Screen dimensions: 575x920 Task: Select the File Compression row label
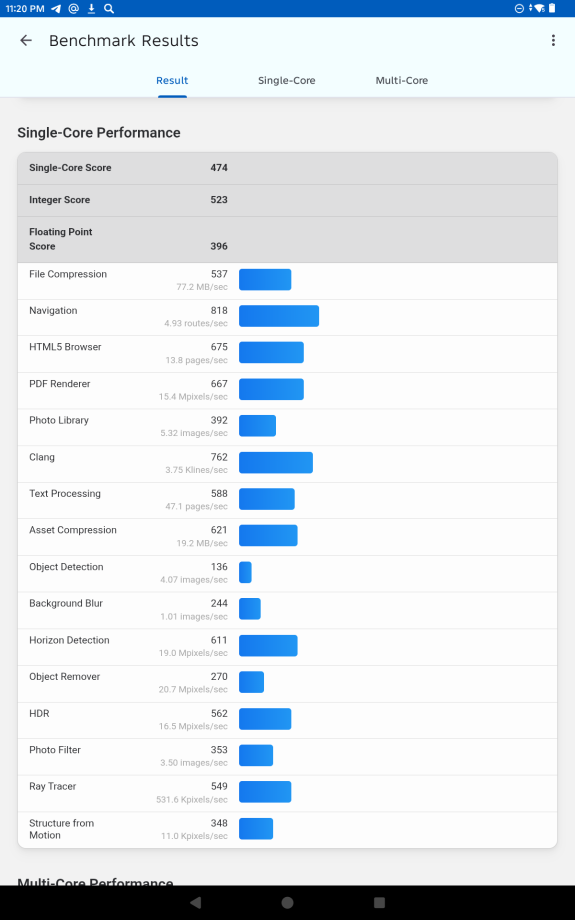point(68,274)
